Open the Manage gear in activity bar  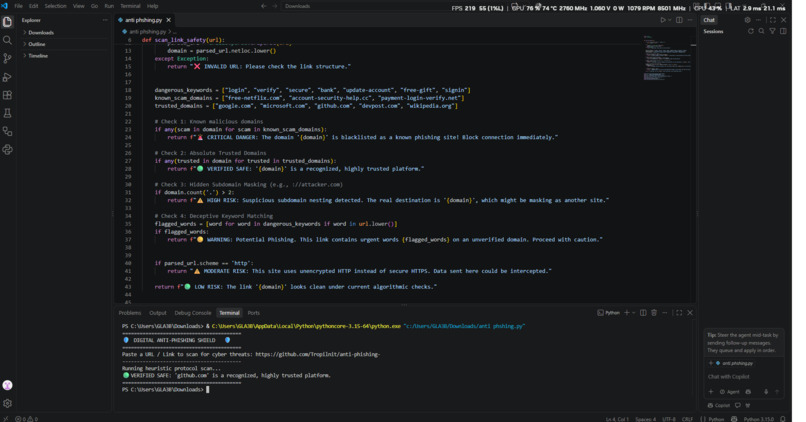[7, 403]
